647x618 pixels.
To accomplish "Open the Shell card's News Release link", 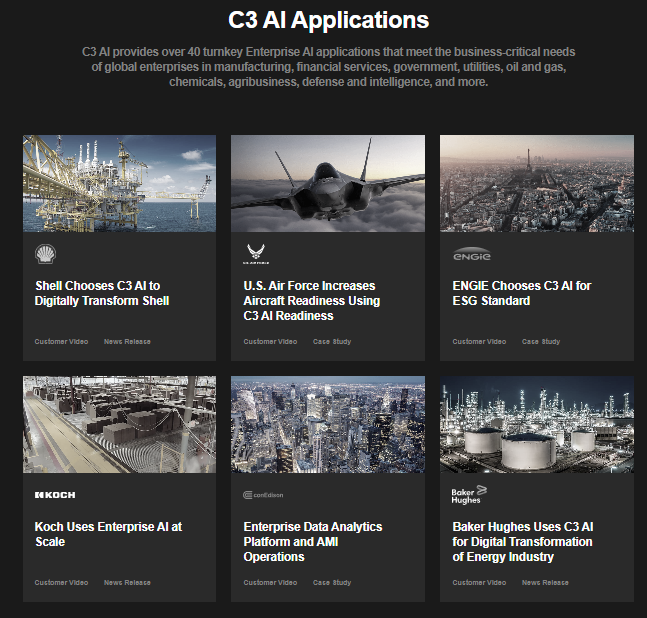I will pos(127,342).
